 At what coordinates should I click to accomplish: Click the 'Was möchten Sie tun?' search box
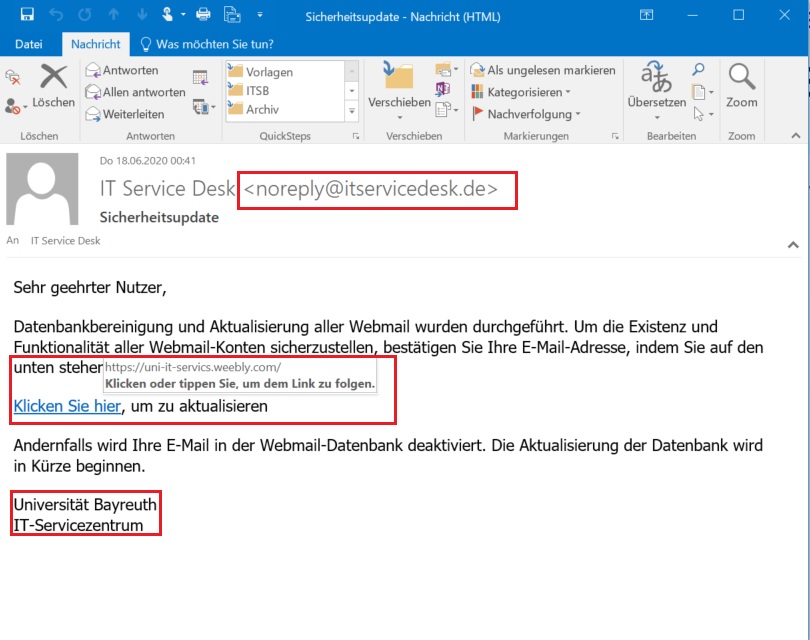click(207, 44)
